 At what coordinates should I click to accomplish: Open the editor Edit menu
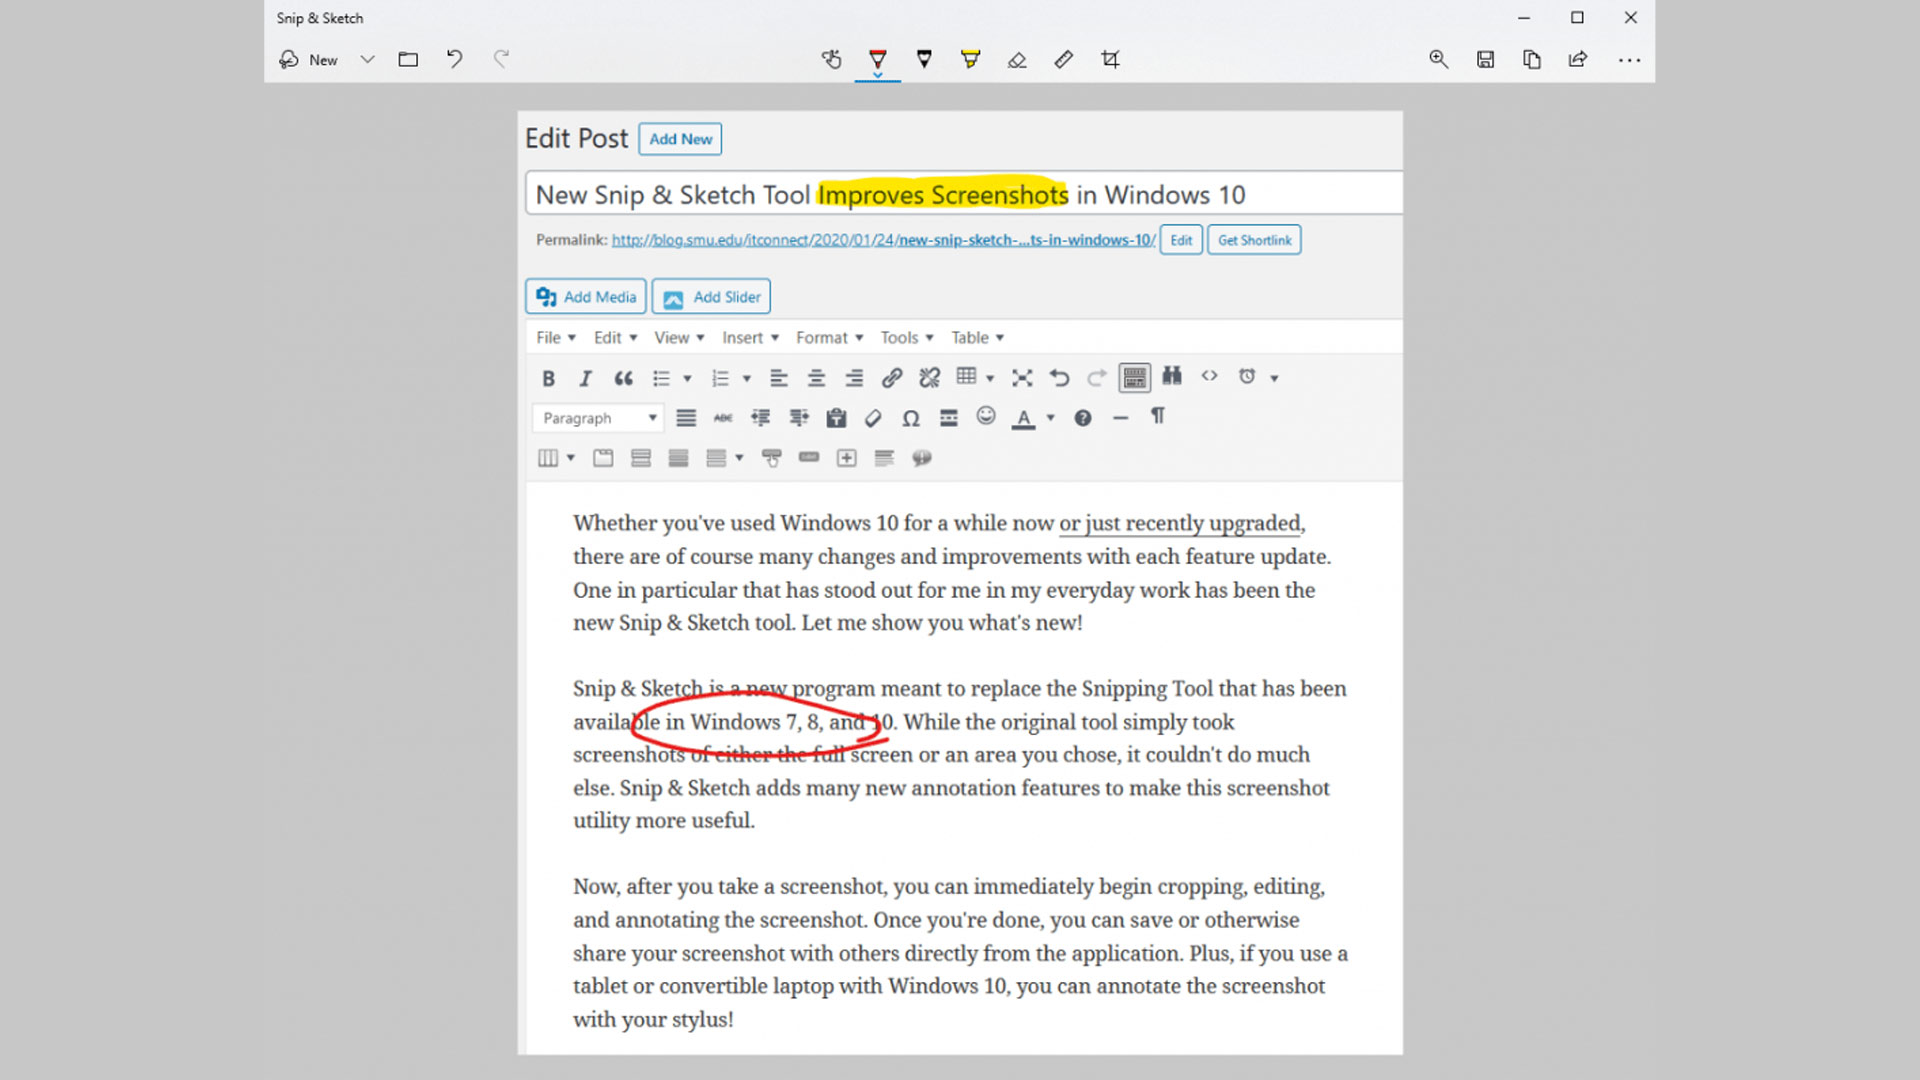tap(615, 338)
